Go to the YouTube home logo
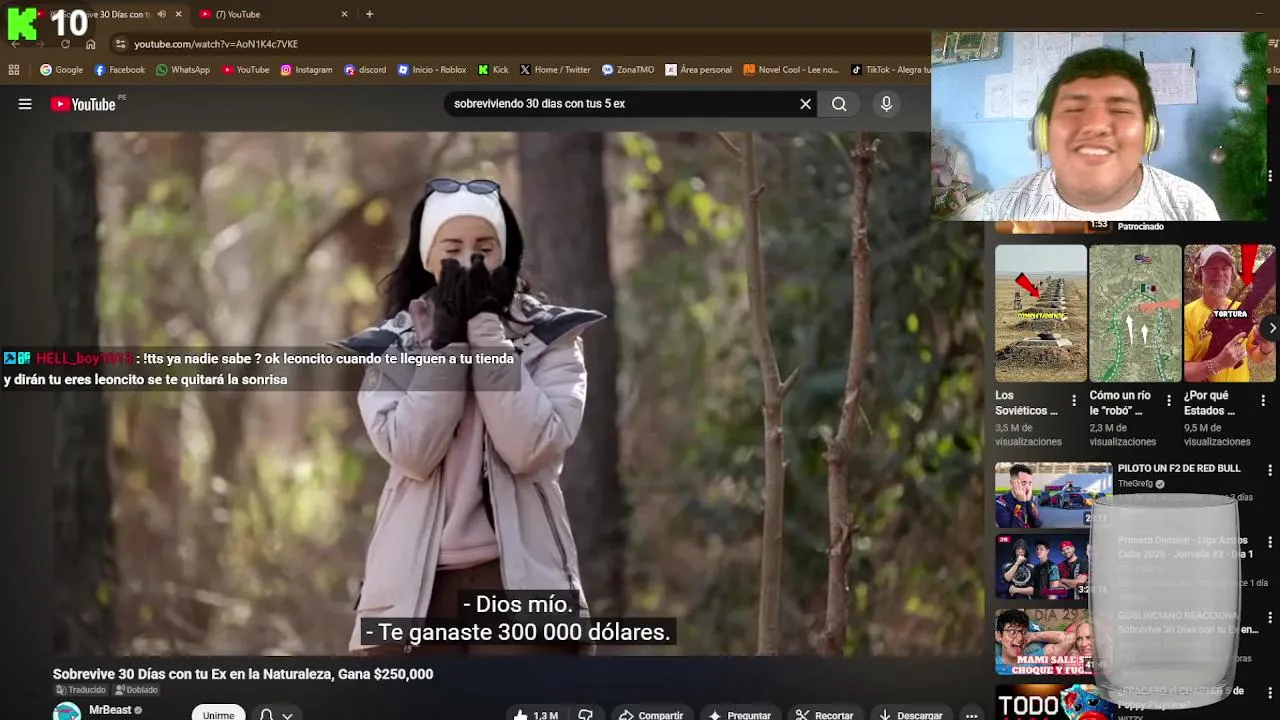 coord(83,104)
